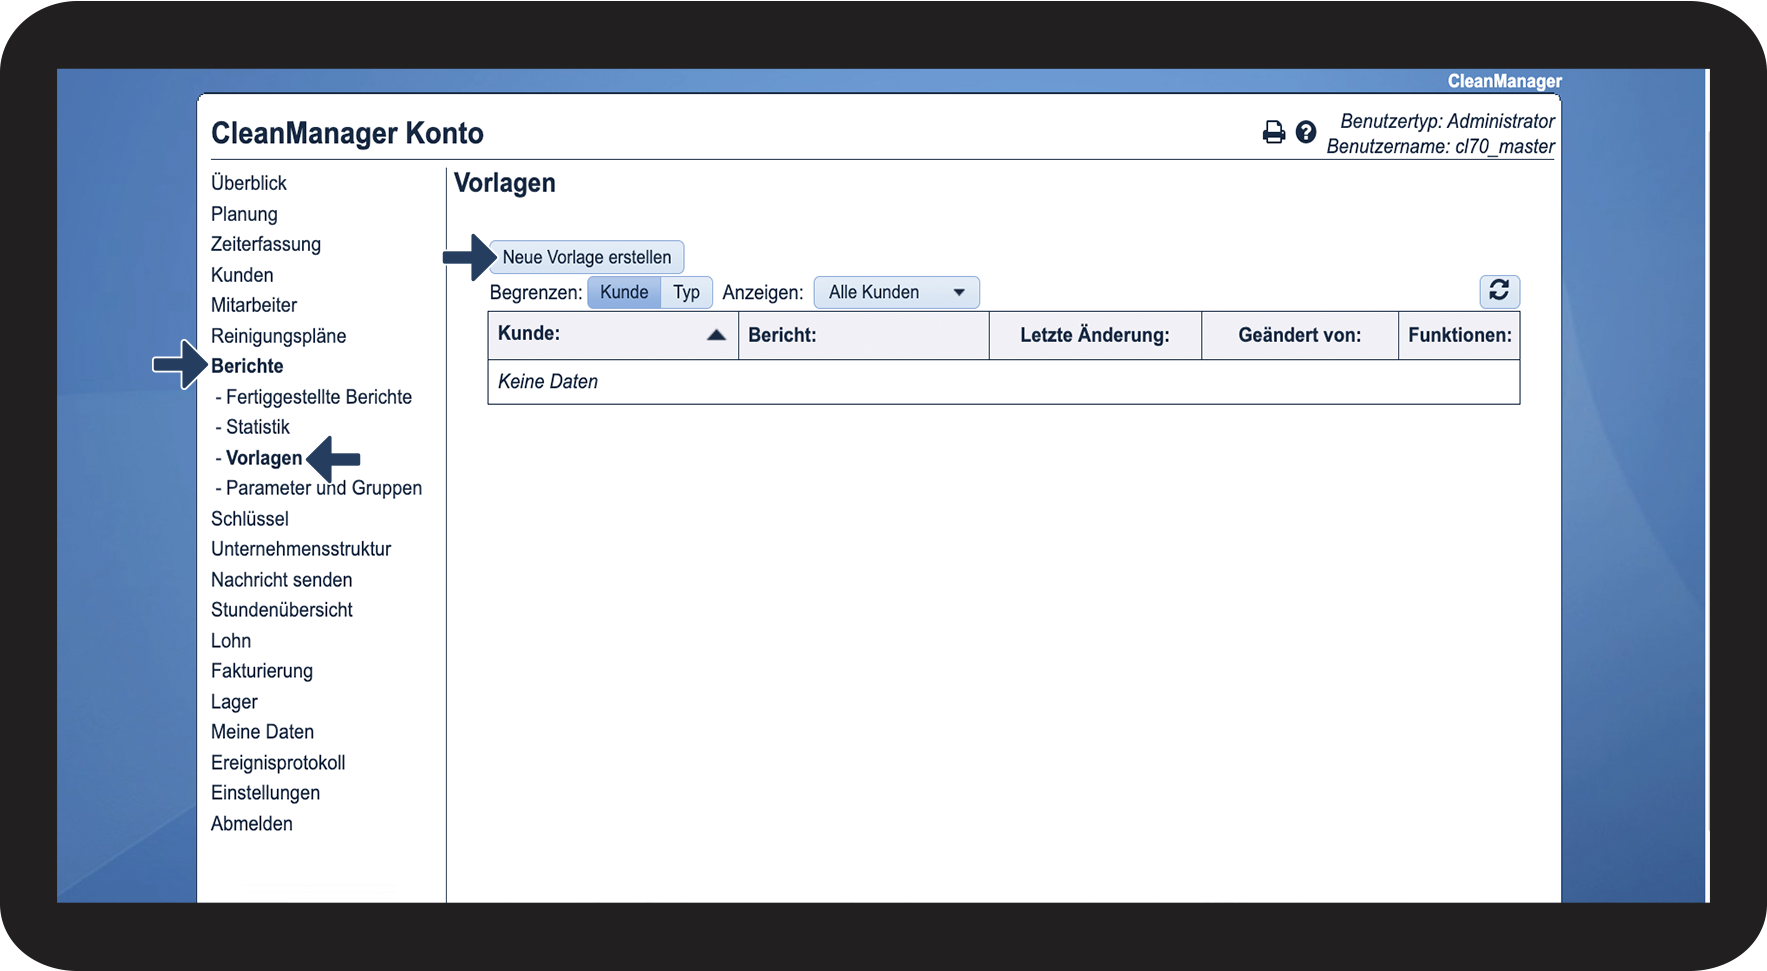The height and width of the screenshot is (971, 1767).
Task: Sort table by Letzte Änderung column
Action: click(x=1094, y=335)
